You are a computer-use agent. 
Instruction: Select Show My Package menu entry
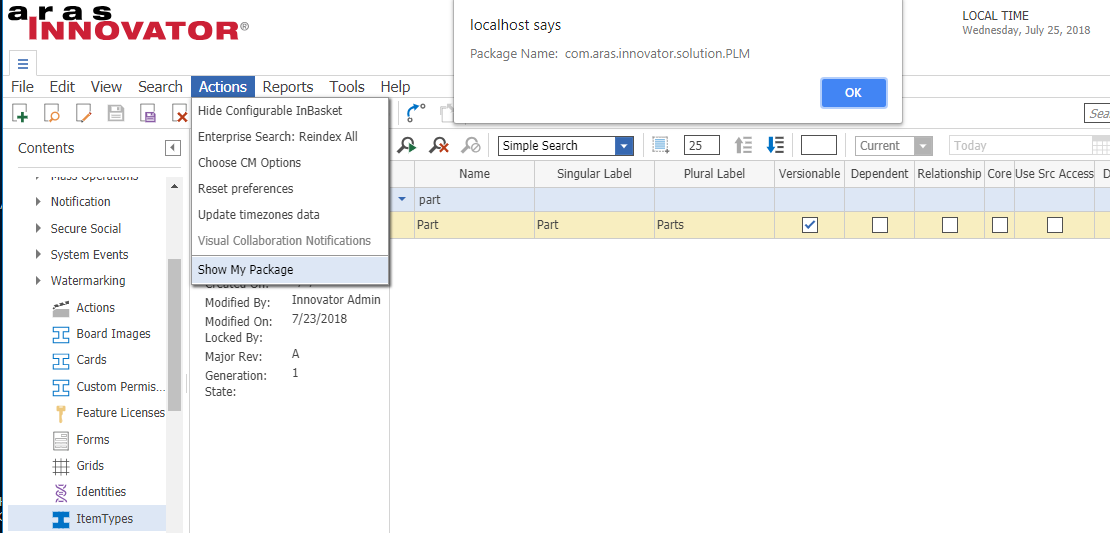(290, 270)
